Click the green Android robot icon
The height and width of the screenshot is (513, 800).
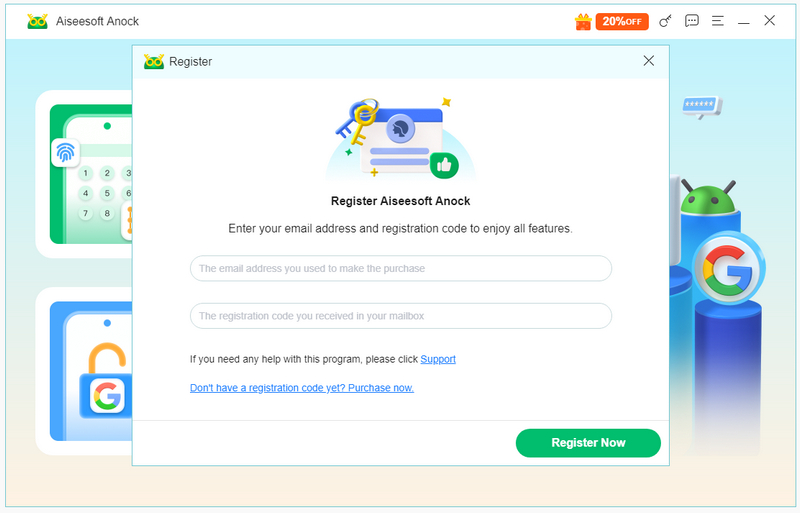click(709, 200)
